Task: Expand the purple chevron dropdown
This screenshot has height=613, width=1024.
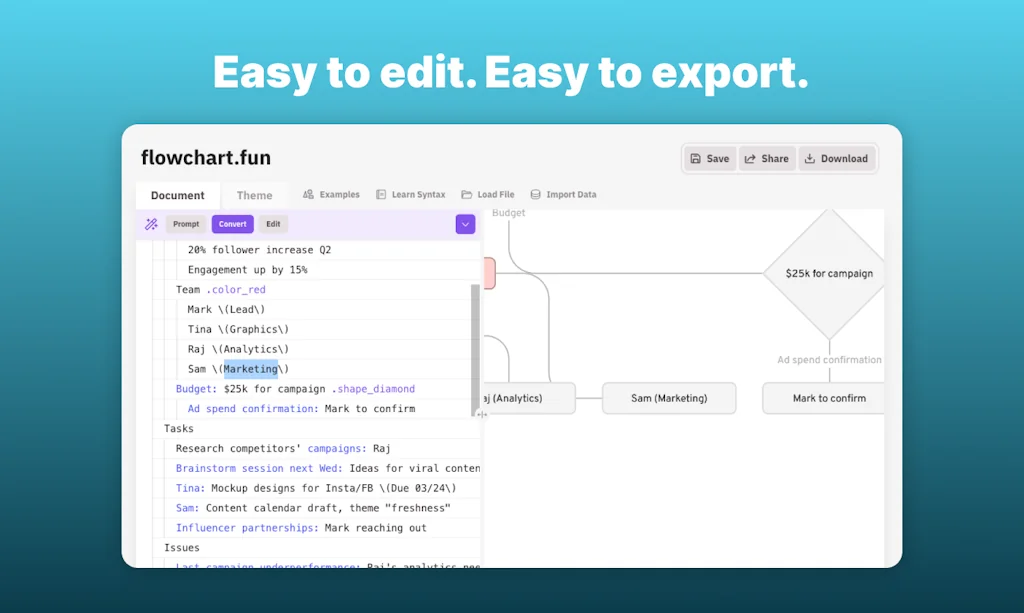Action: pyautogui.click(x=465, y=223)
